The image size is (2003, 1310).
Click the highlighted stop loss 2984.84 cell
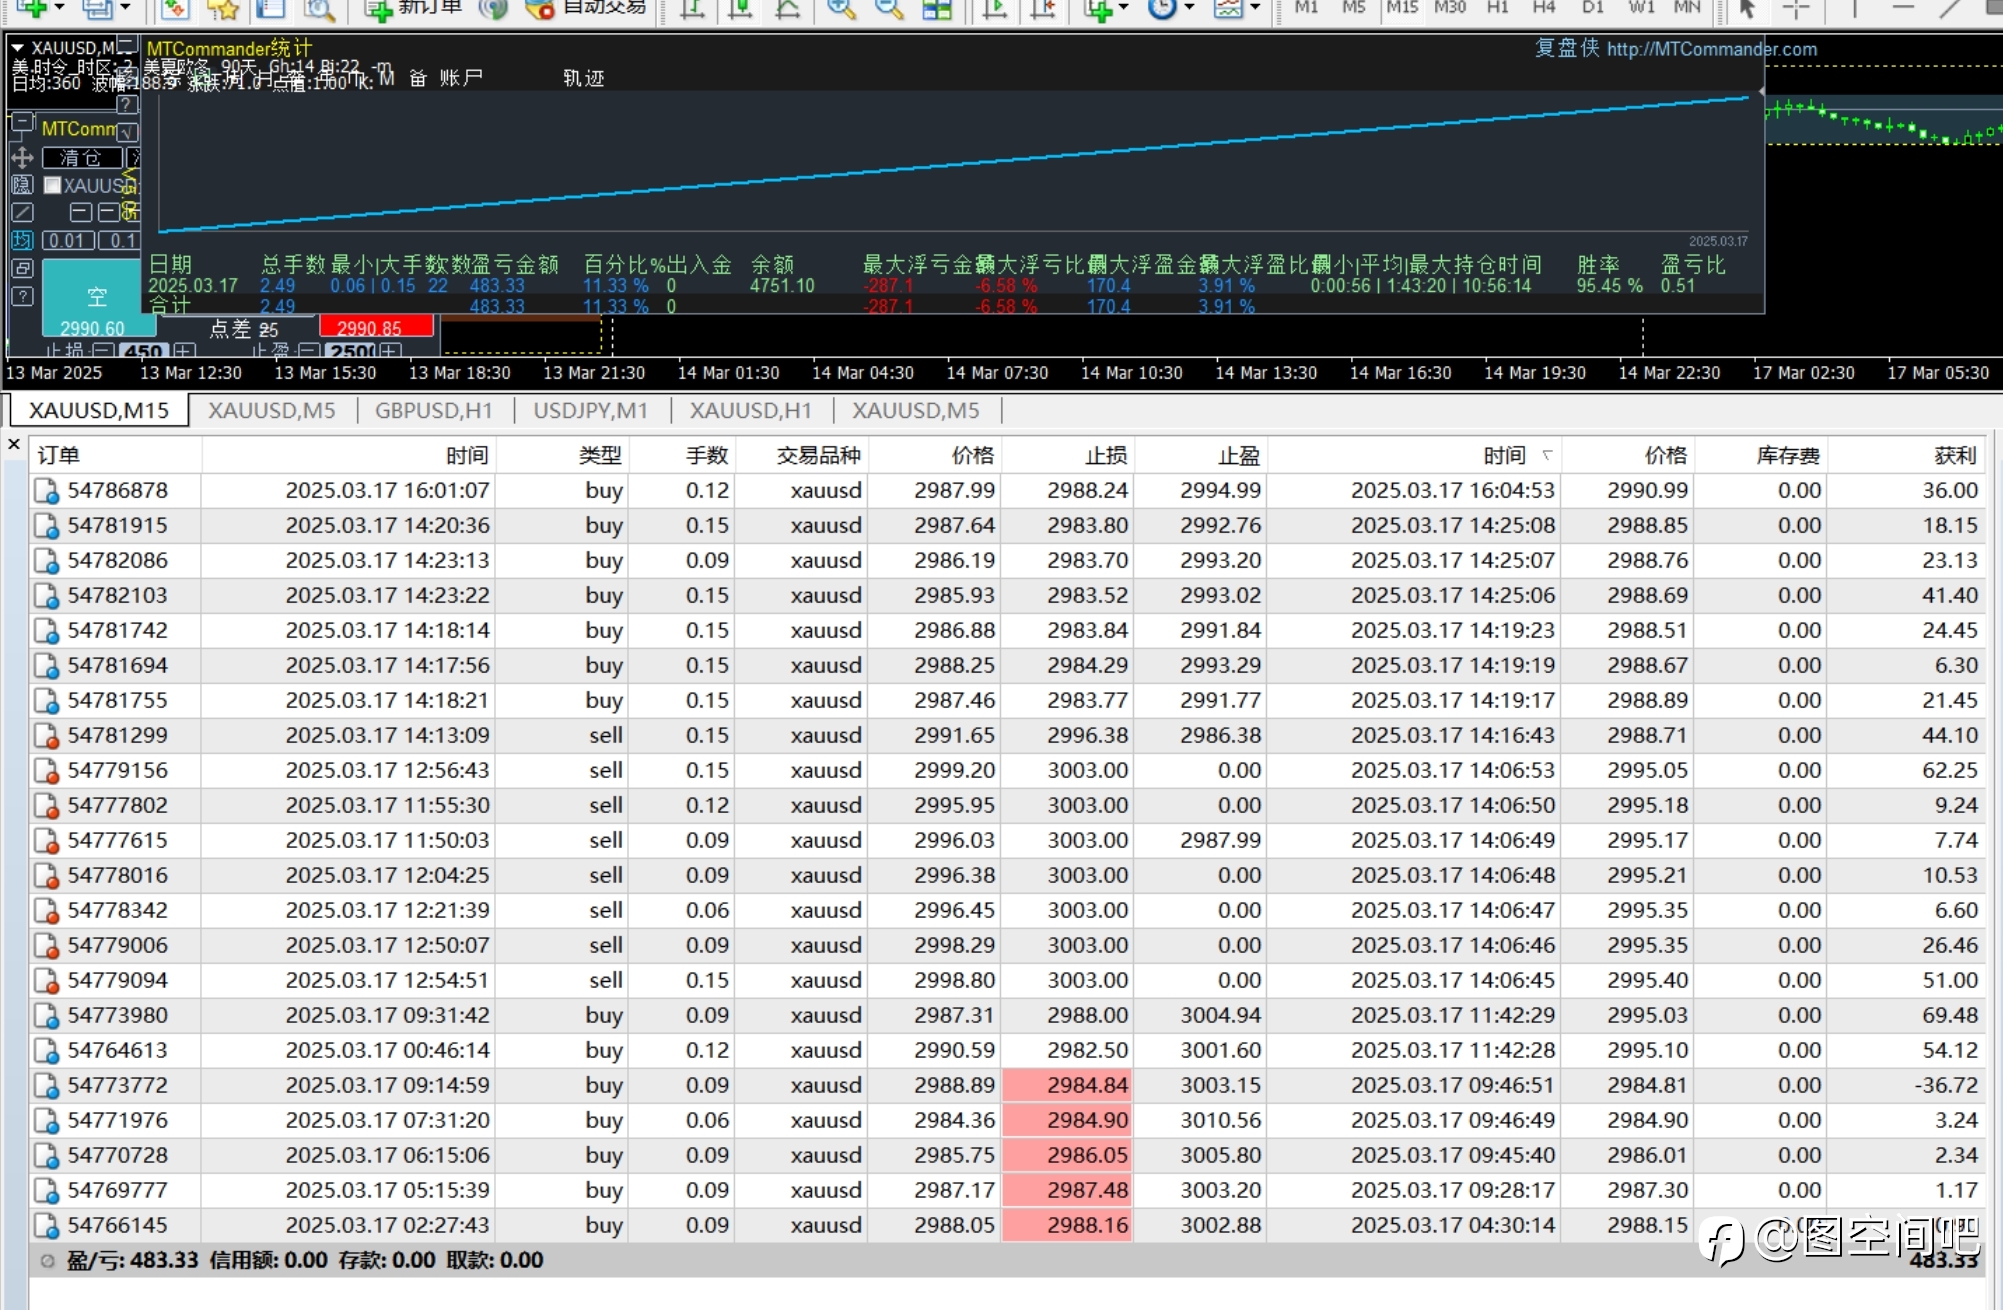tap(1068, 1085)
